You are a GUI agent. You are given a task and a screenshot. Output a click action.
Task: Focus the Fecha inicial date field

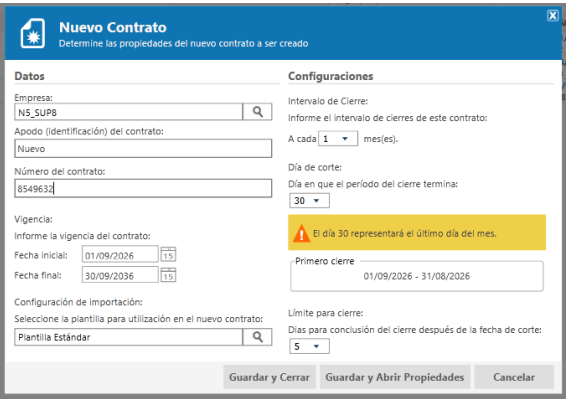coord(120,255)
